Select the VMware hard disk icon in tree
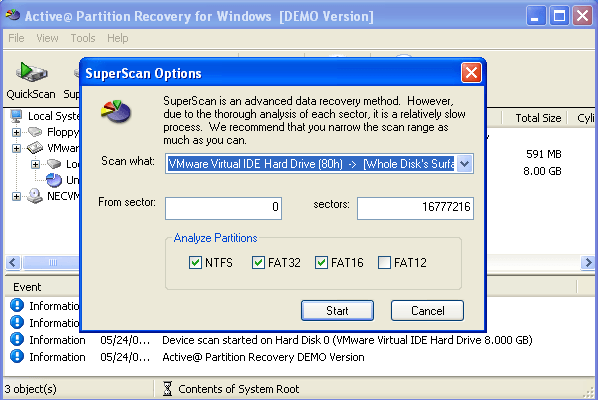 coord(35,148)
